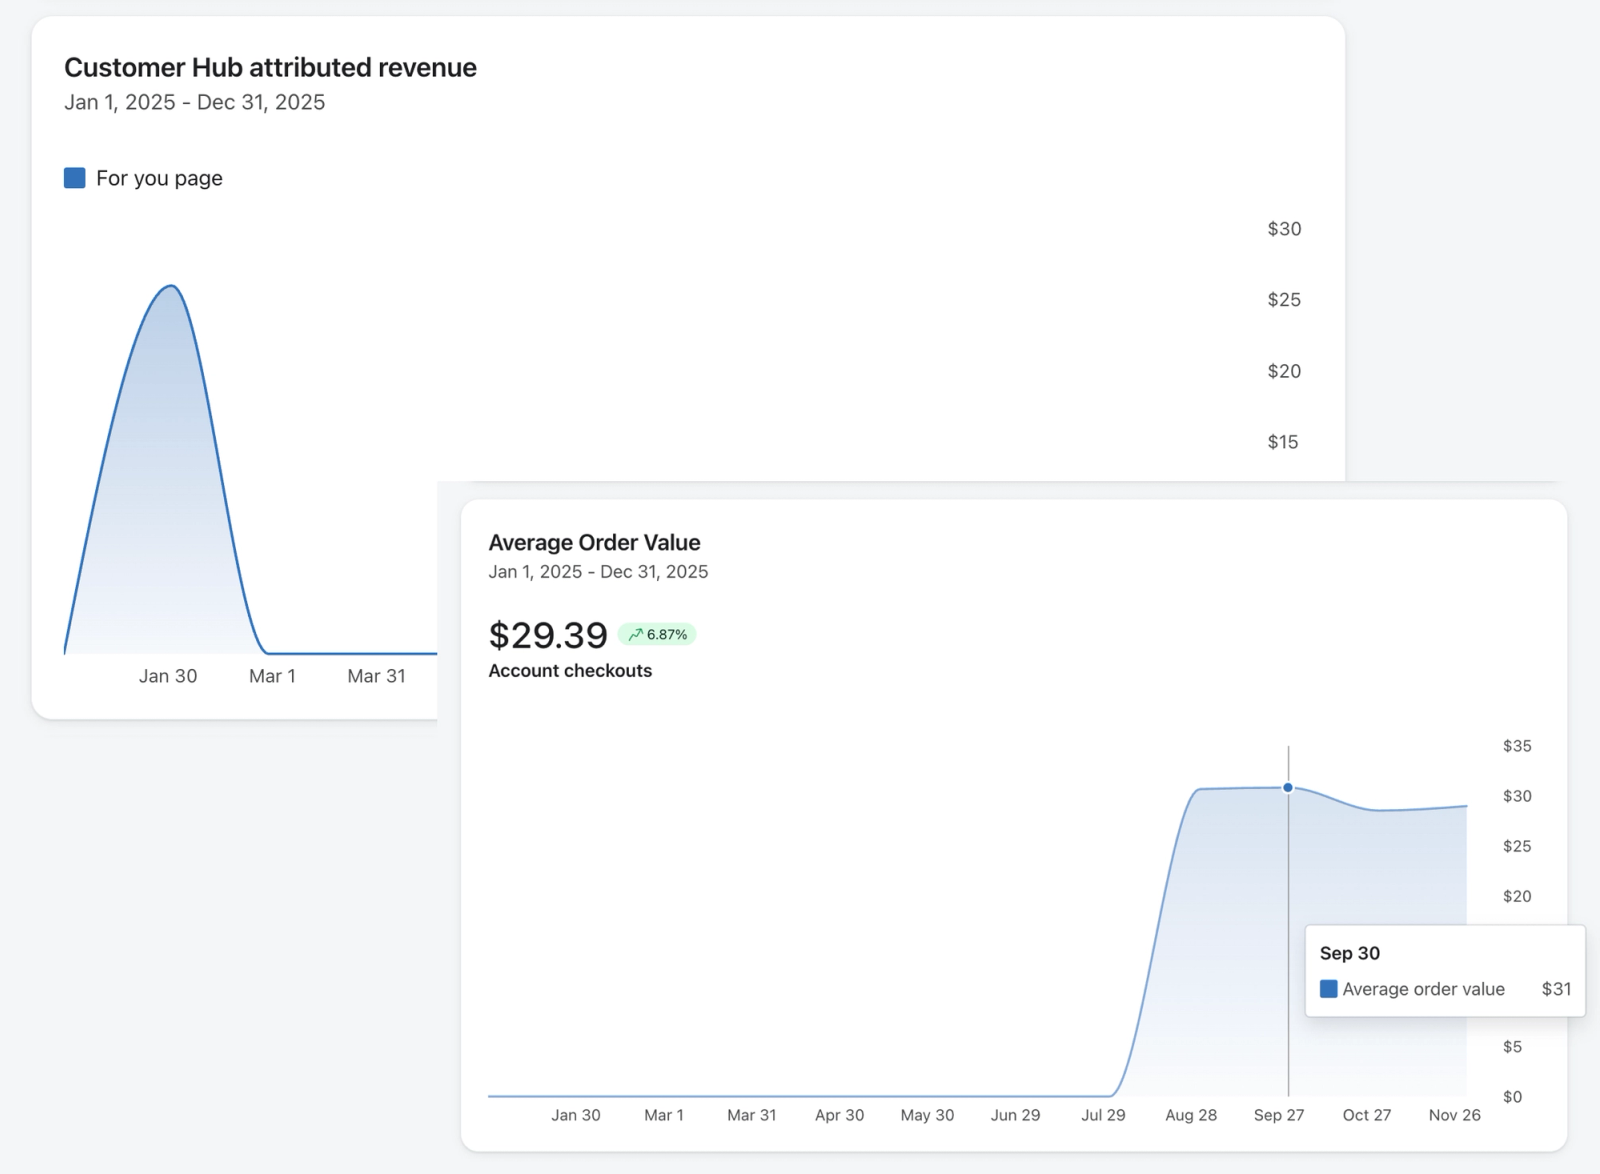
Task: Click the $20 axis label on the revenue chart
Action: [1284, 371]
